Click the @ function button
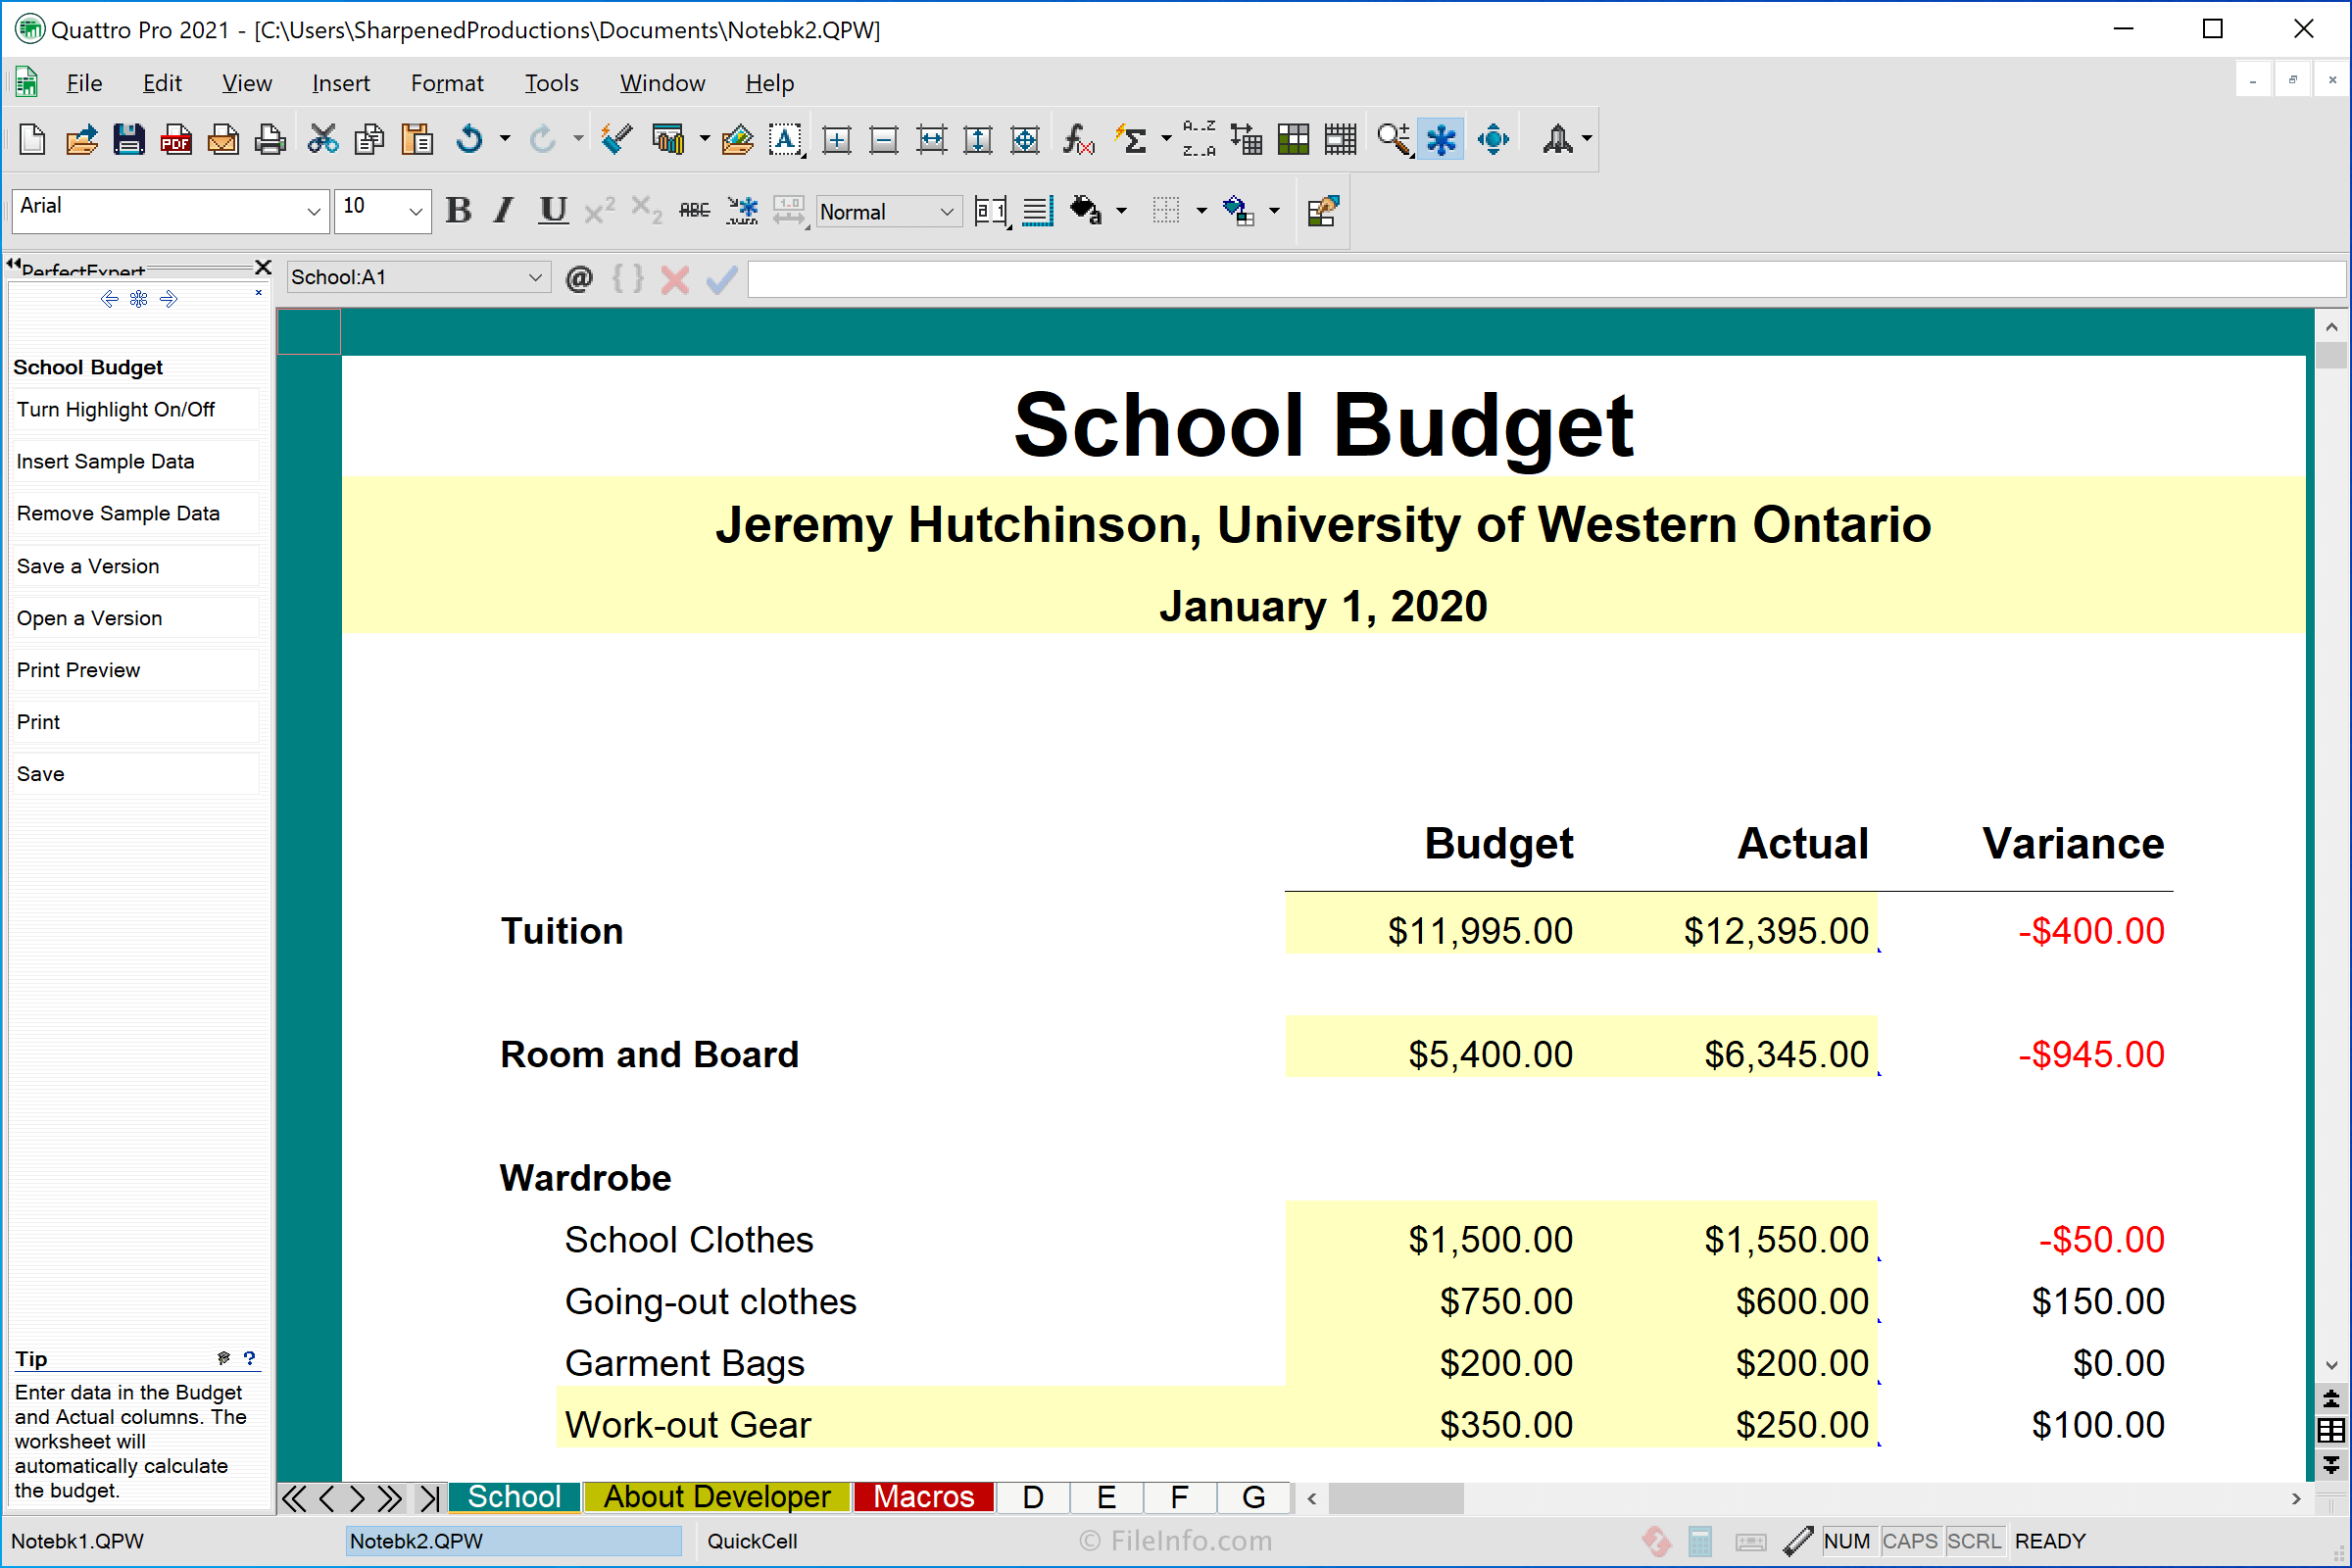2352x1568 pixels. tap(579, 278)
